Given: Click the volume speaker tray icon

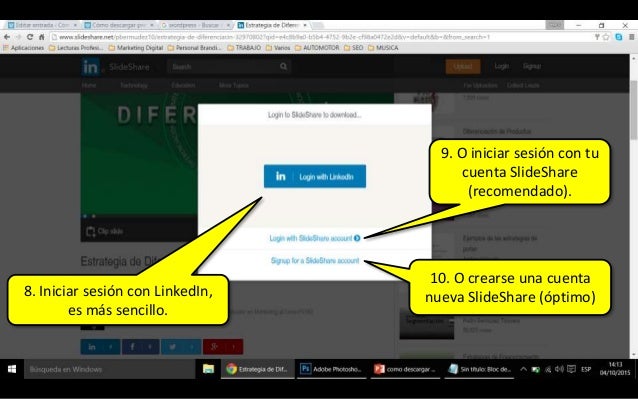Looking at the screenshot, I should point(559,369).
